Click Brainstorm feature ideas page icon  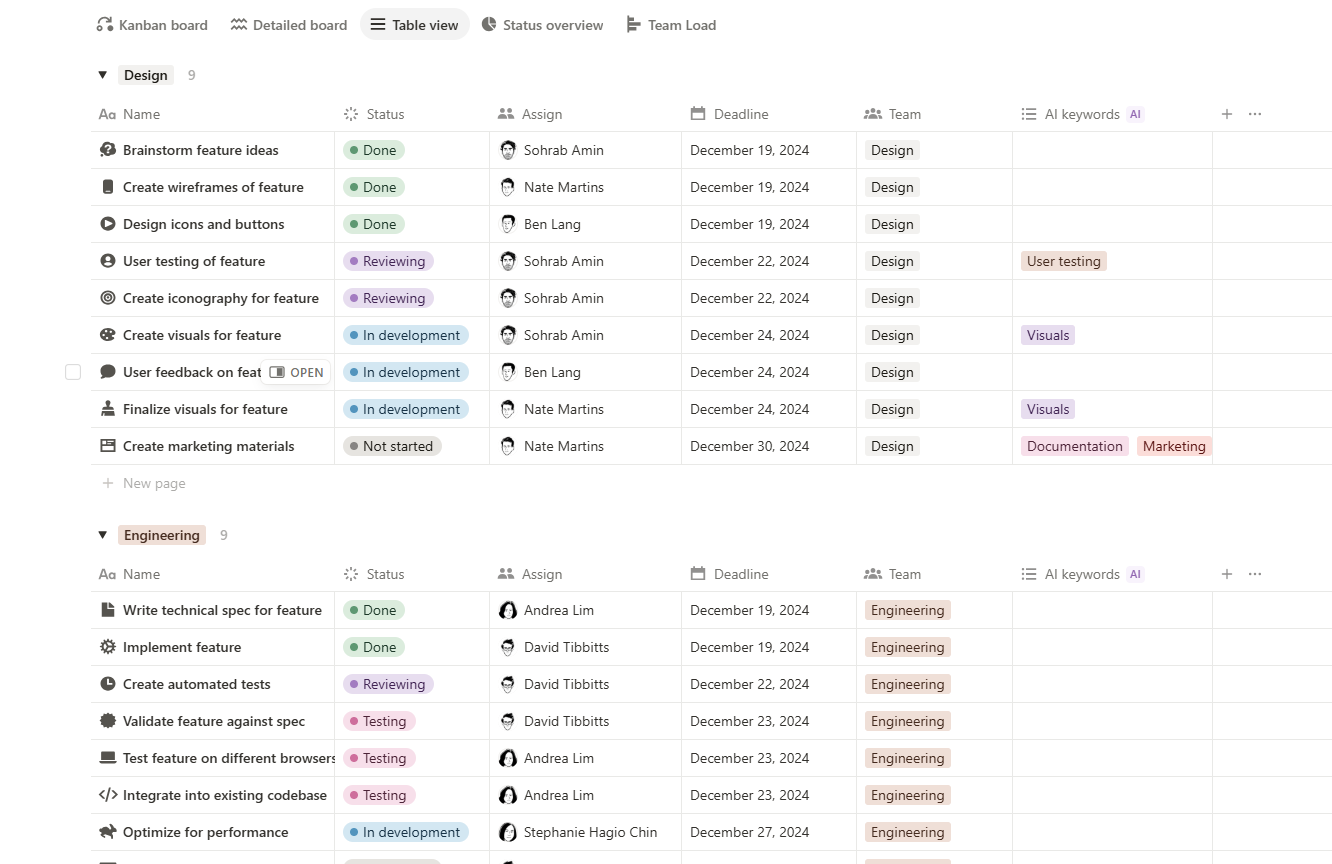[x=108, y=150]
